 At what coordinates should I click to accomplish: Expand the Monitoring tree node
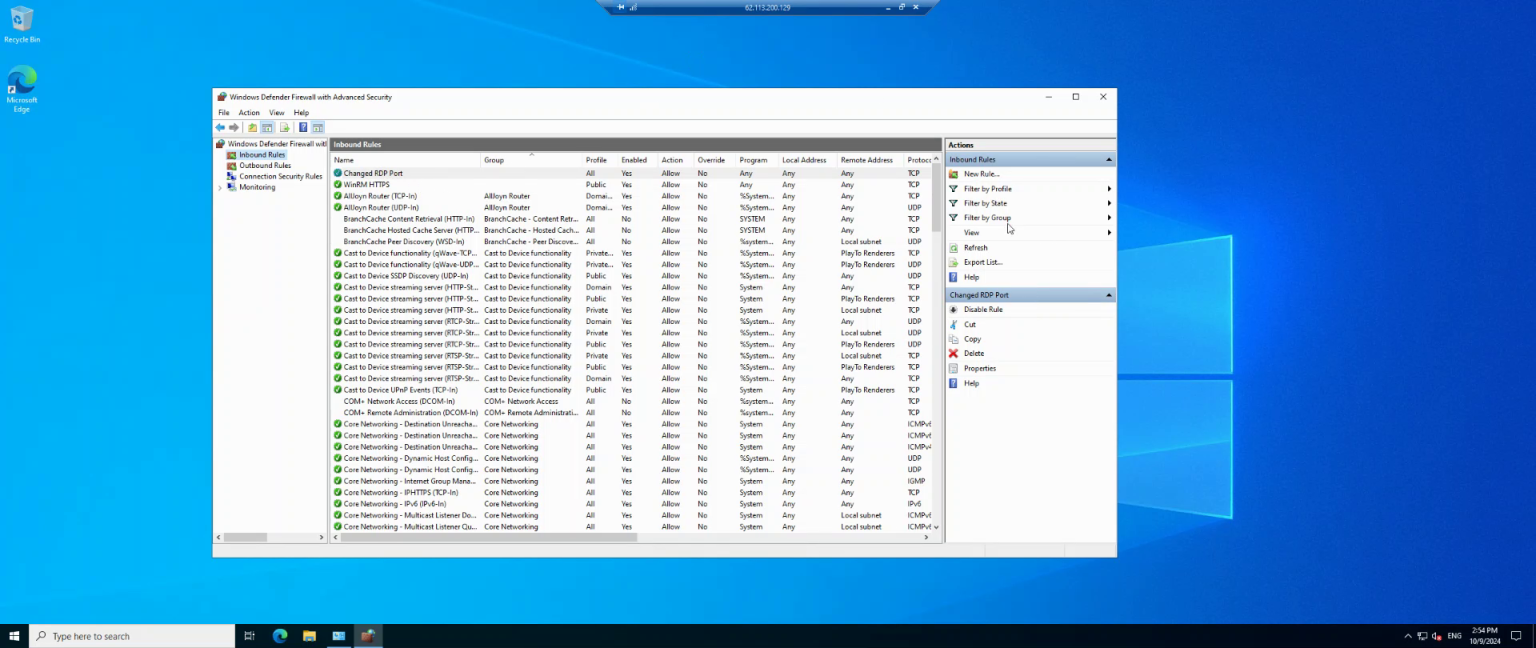coord(220,187)
